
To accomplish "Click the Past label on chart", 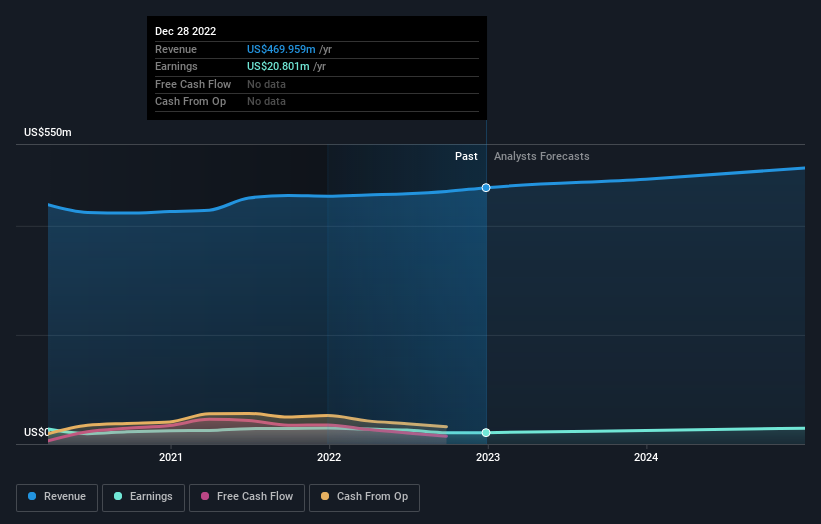I will point(466,156).
